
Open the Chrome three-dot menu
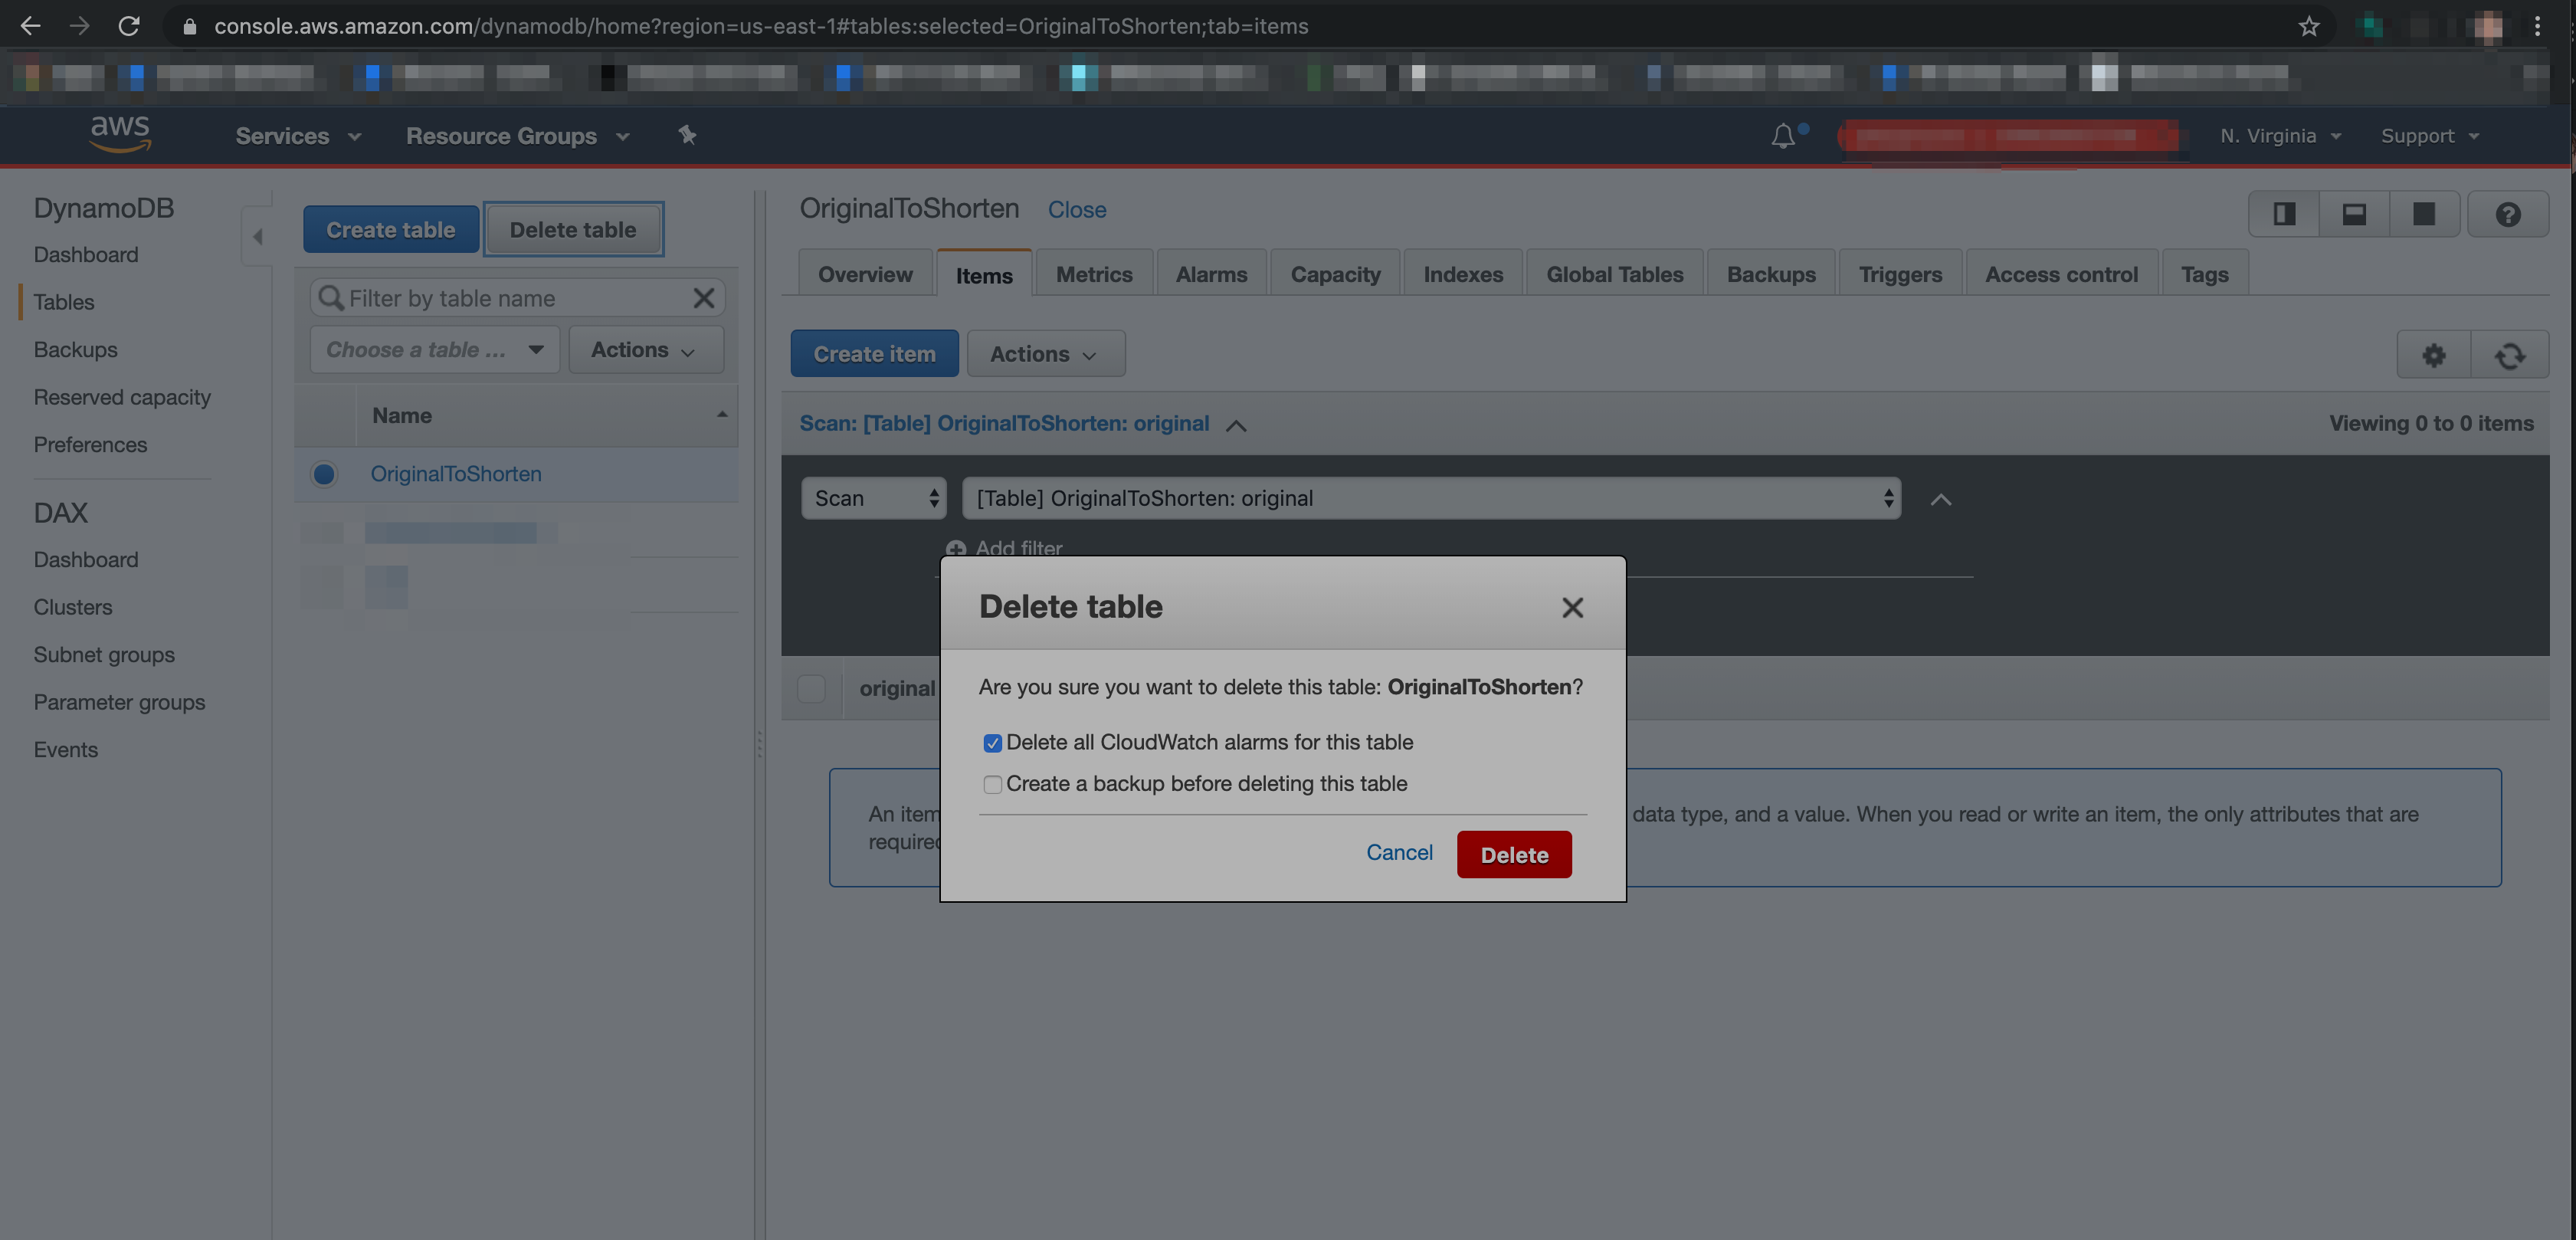click(x=2538, y=26)
